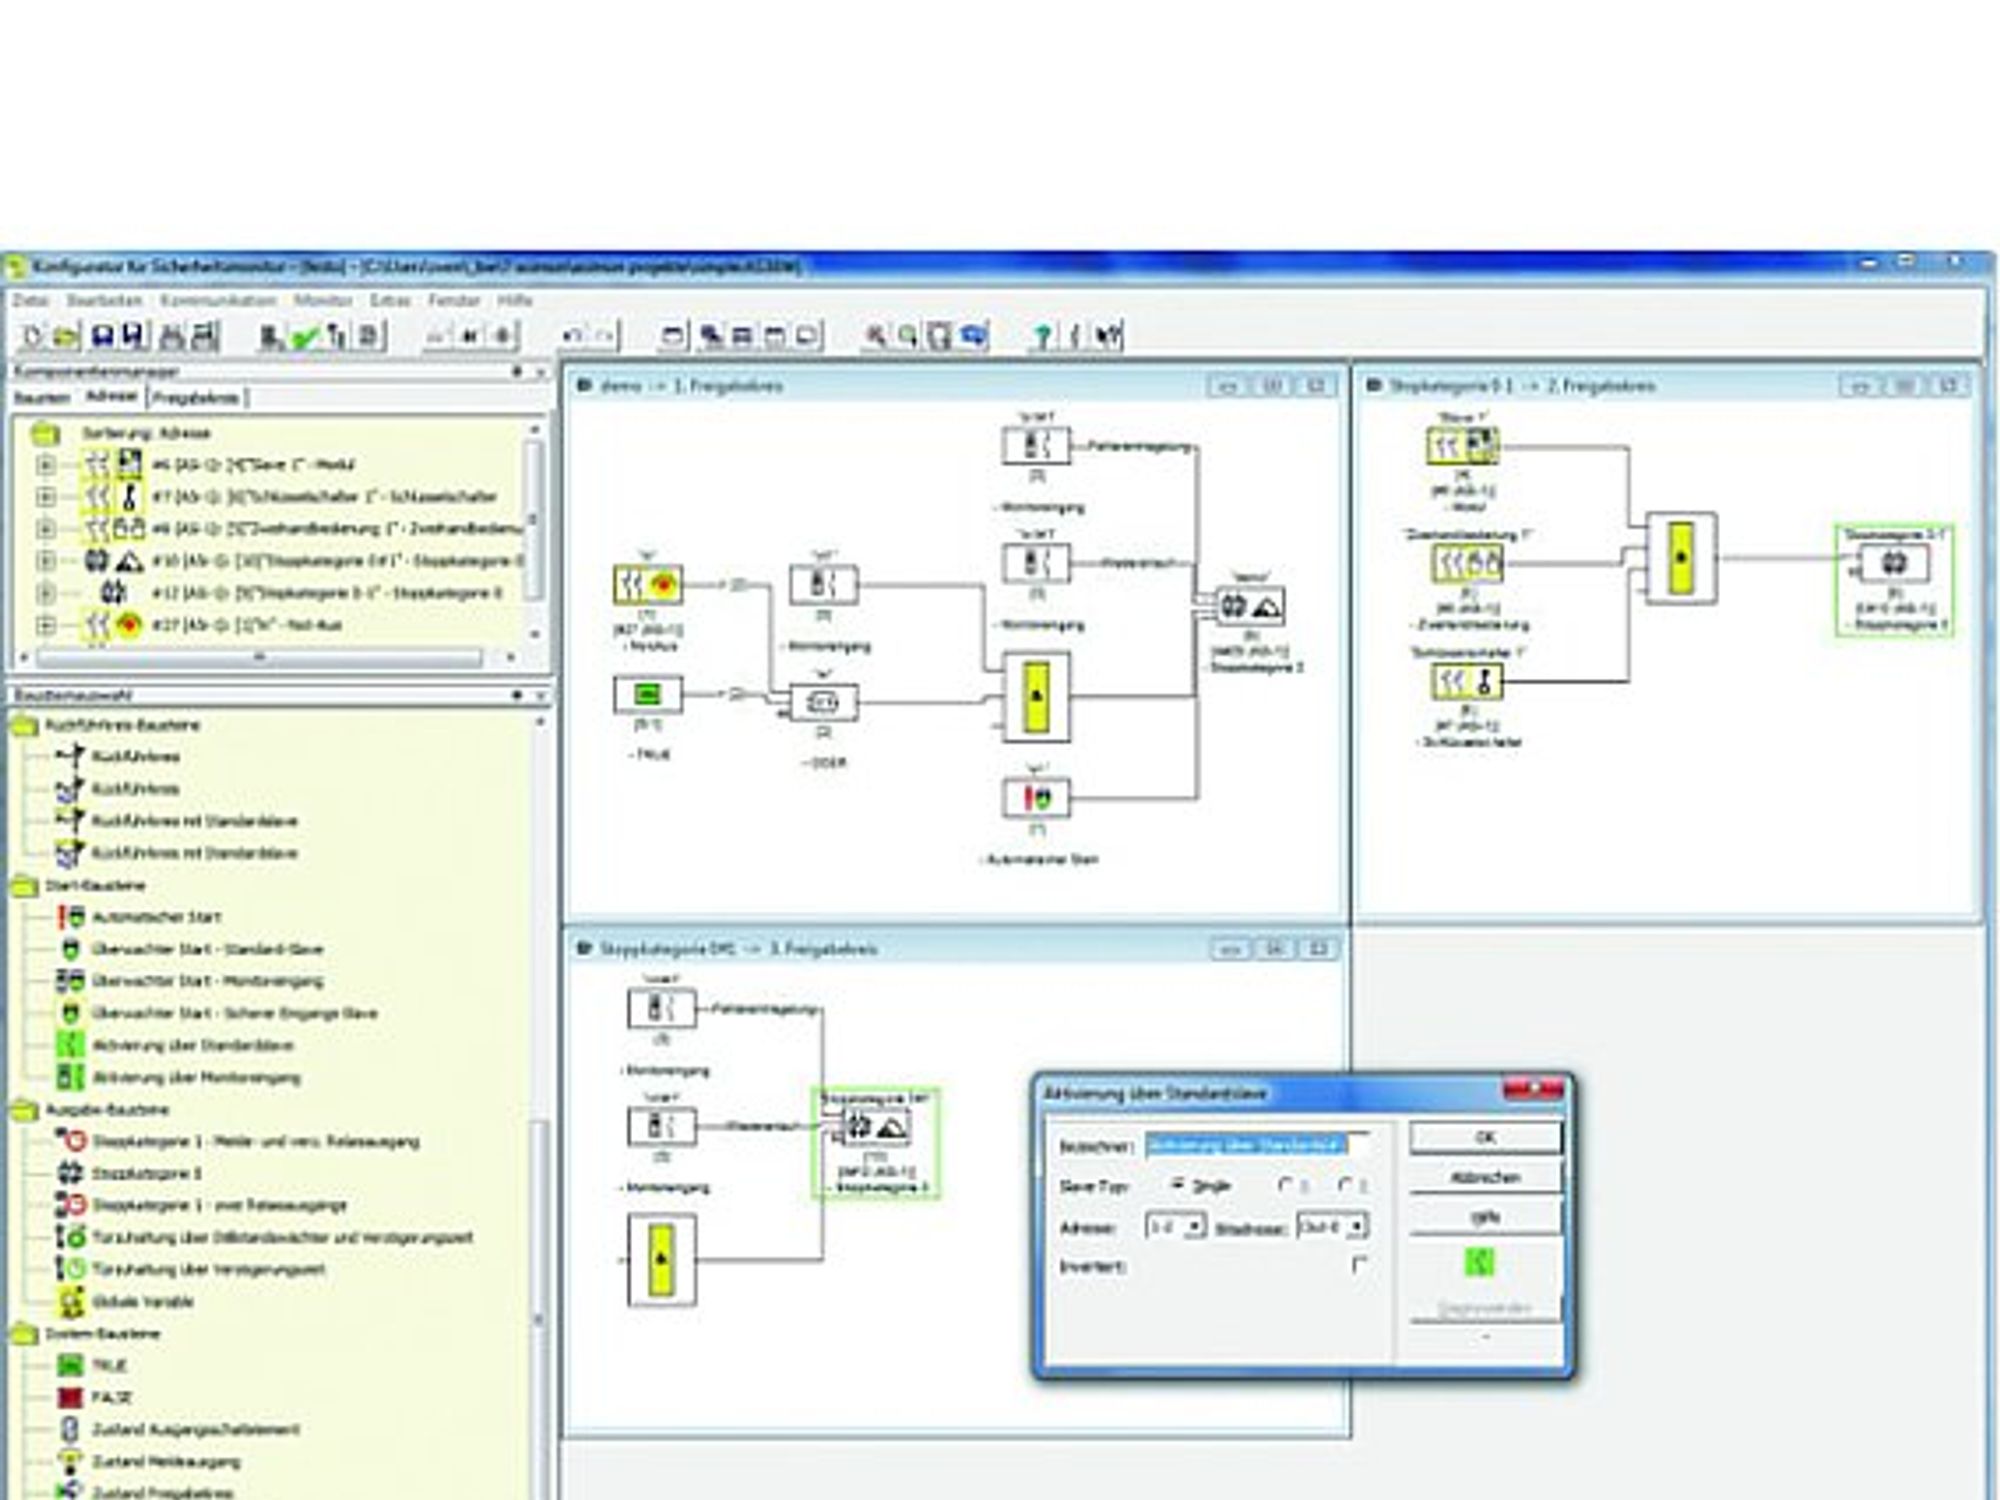
Task: Expand the #9 Zweihandbedienung tree node
Action: [45, 529]
